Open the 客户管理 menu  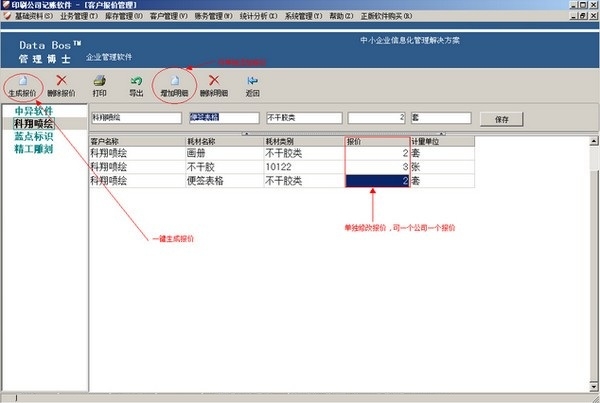[168, 16]
